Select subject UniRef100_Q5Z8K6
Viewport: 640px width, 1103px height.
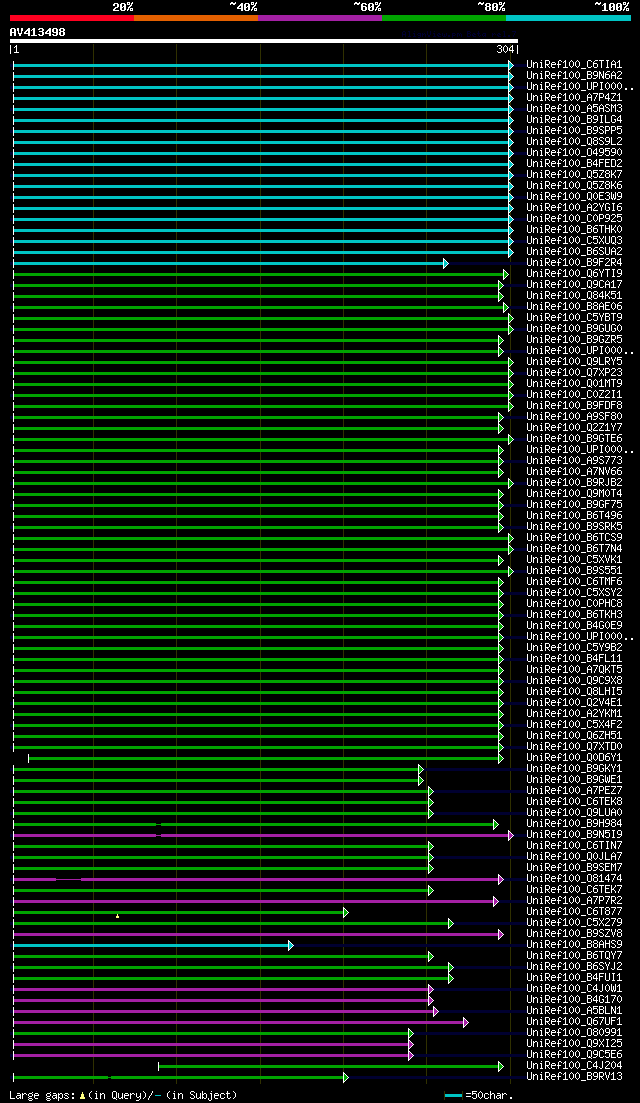(574, 186)
